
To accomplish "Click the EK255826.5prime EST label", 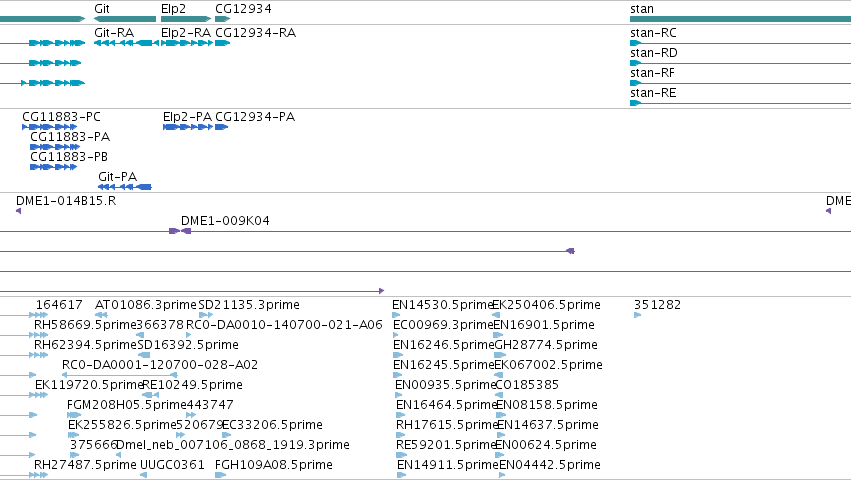I will coord(122,425).
